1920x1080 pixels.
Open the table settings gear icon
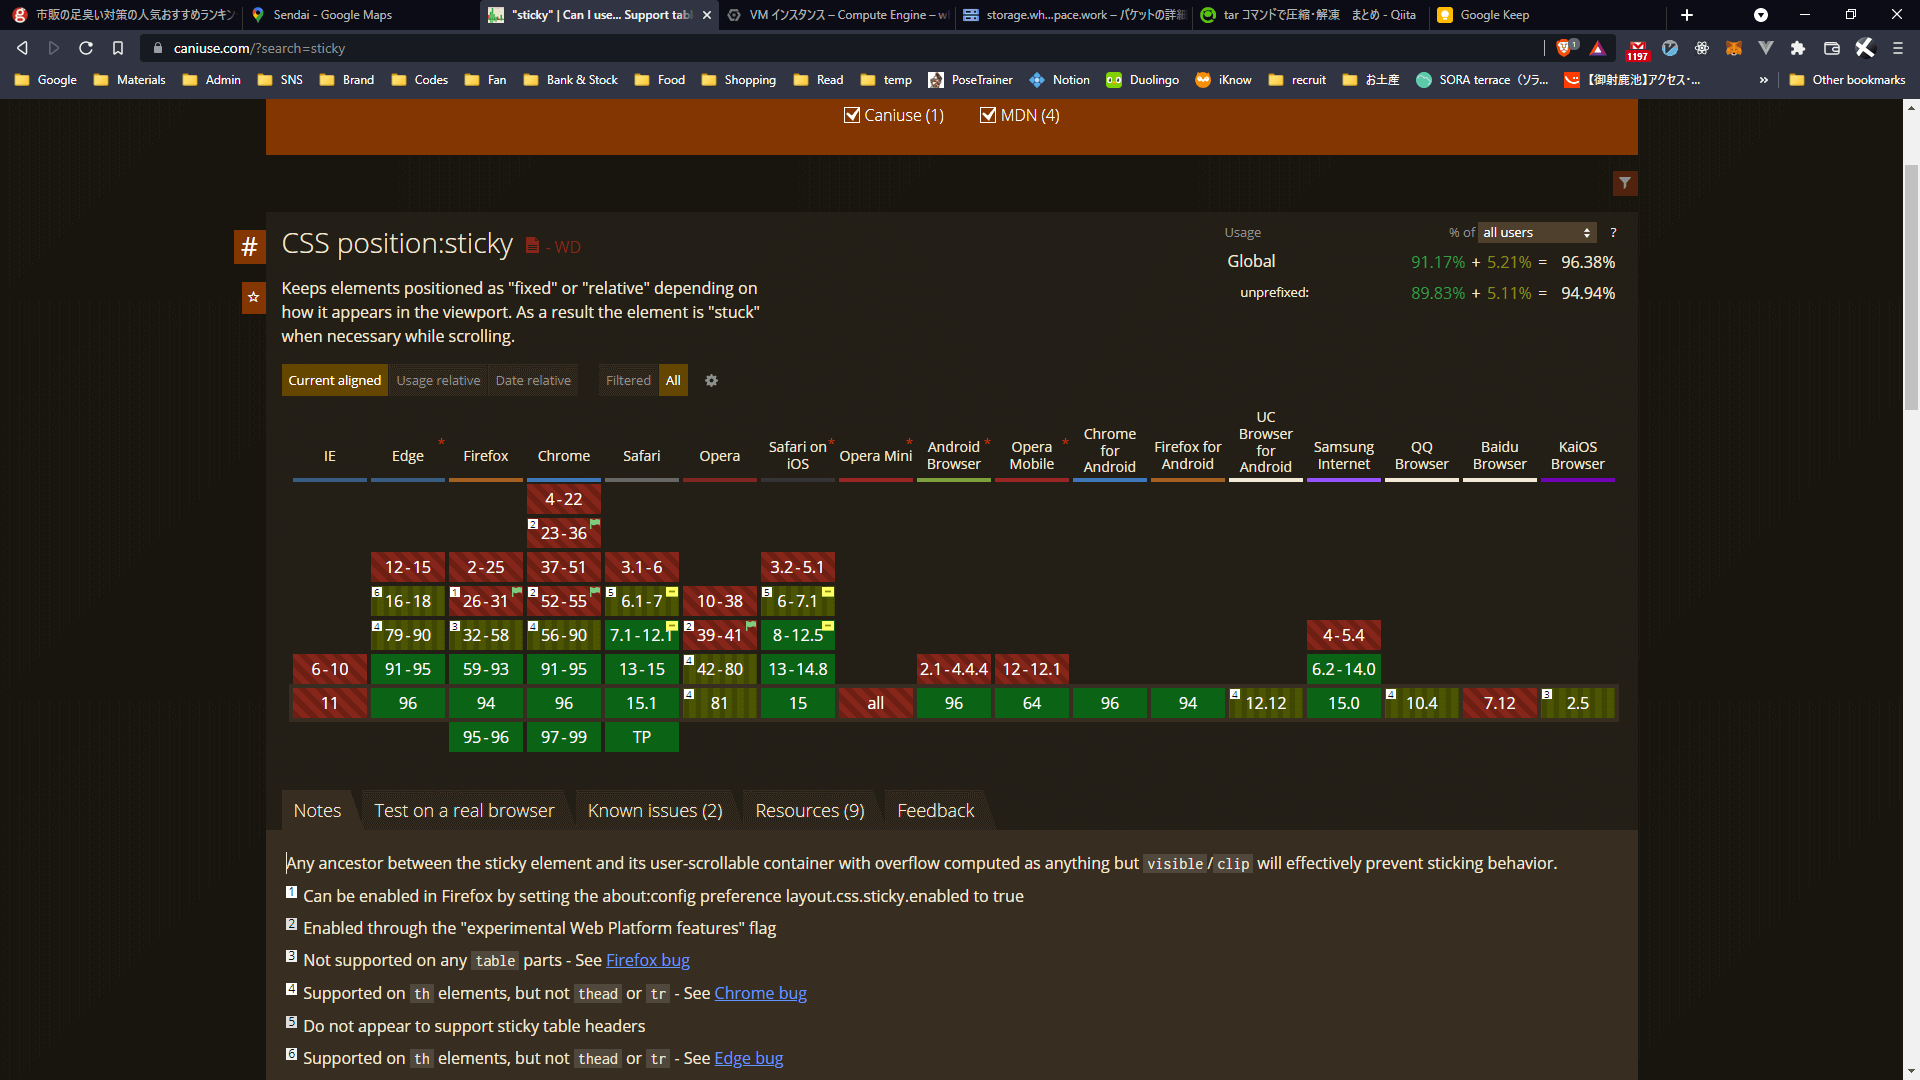tap(711, 381)
